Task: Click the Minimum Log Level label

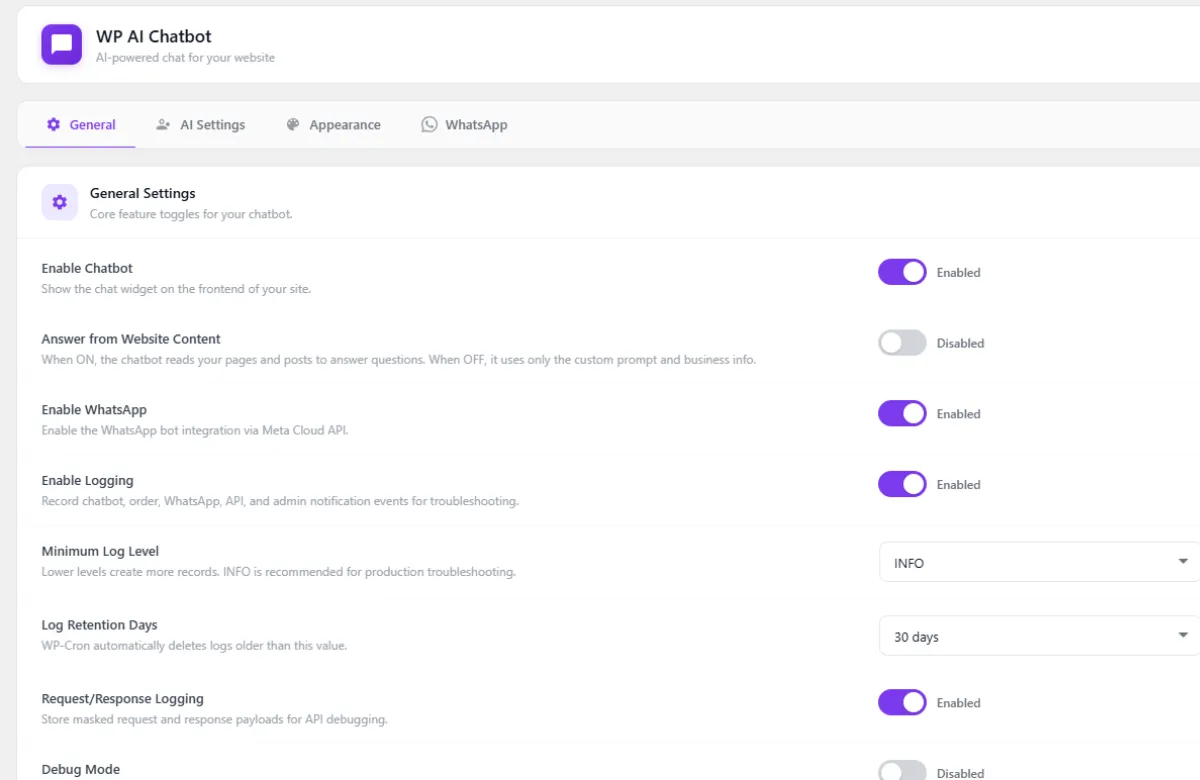Action: [100, 551]
